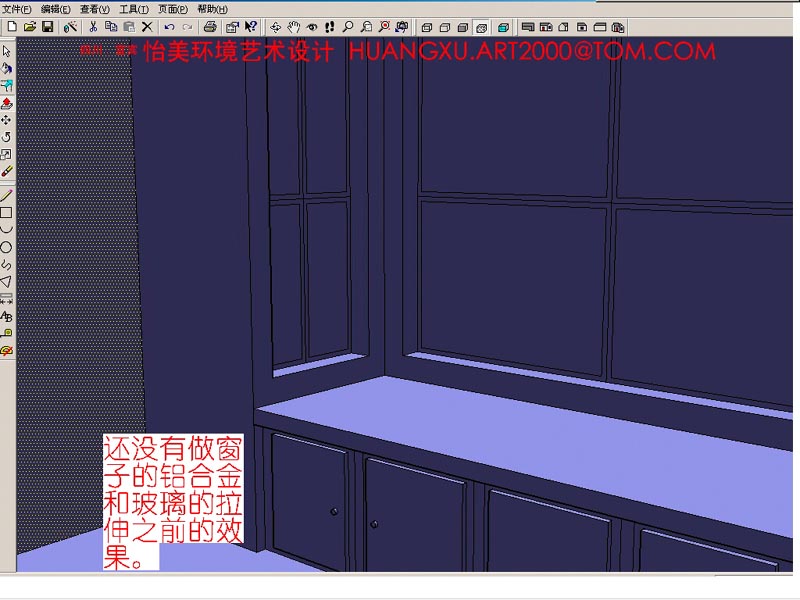This screenshot has width=800, height=600.
Task: Open the 页面(P) menu
Action: (173, 9)
